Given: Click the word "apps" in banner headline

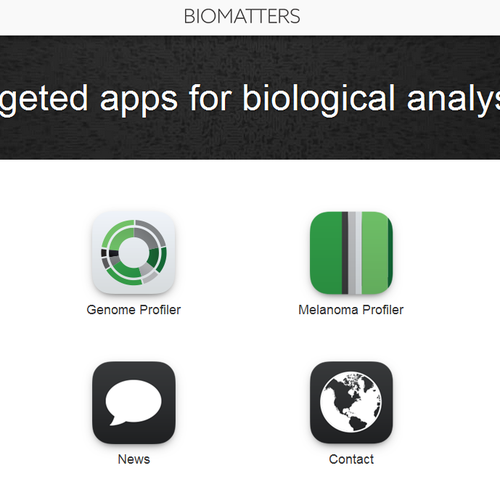Looking at the screenshot, I should [x=139, y=100].
